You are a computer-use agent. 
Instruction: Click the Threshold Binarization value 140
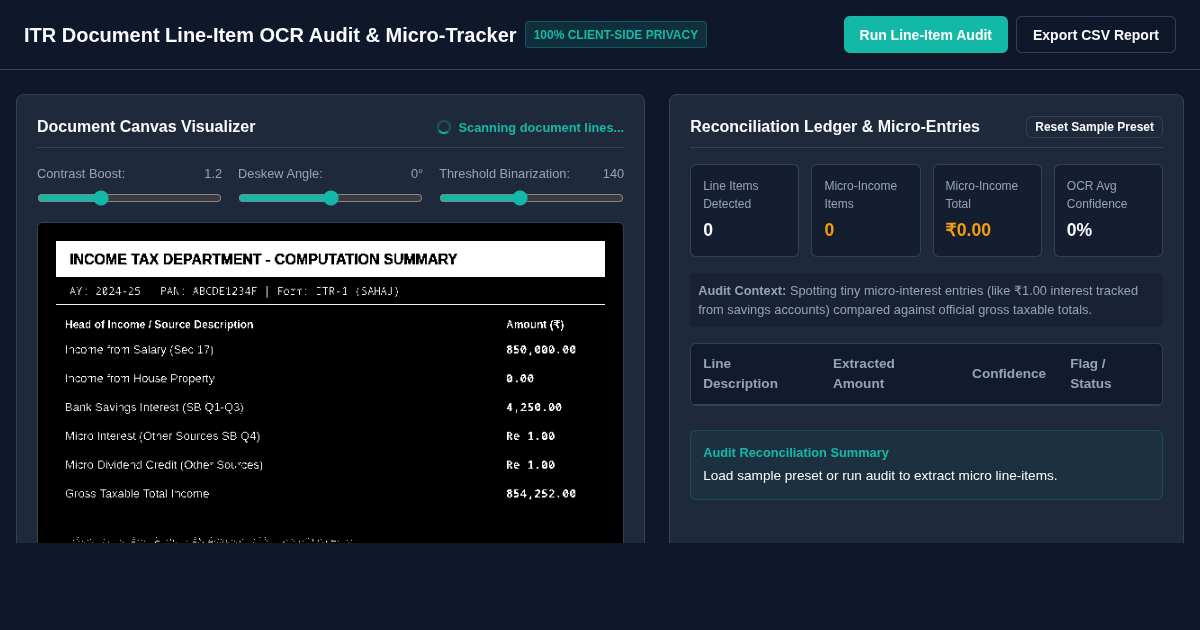click(613, 174)
